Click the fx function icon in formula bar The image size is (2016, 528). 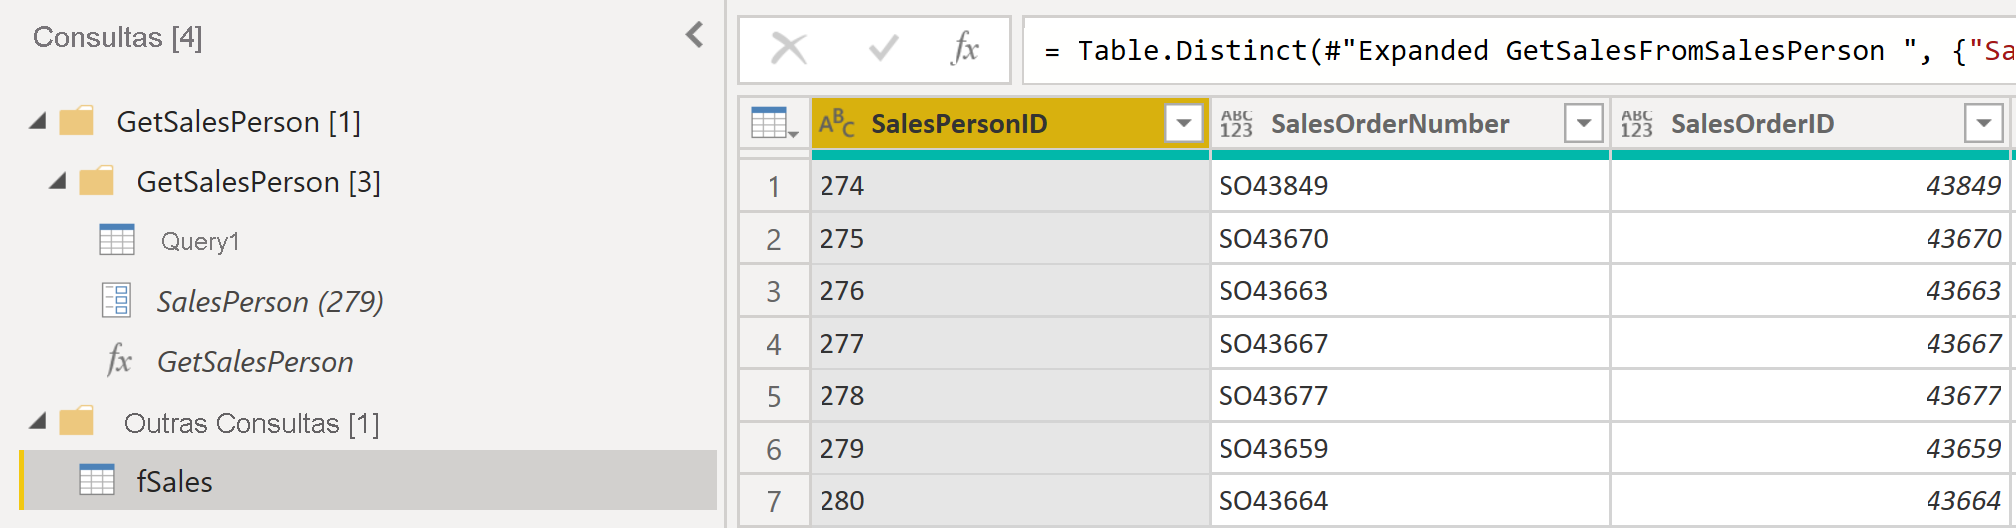pyautogui.click(x=965, y=48)
